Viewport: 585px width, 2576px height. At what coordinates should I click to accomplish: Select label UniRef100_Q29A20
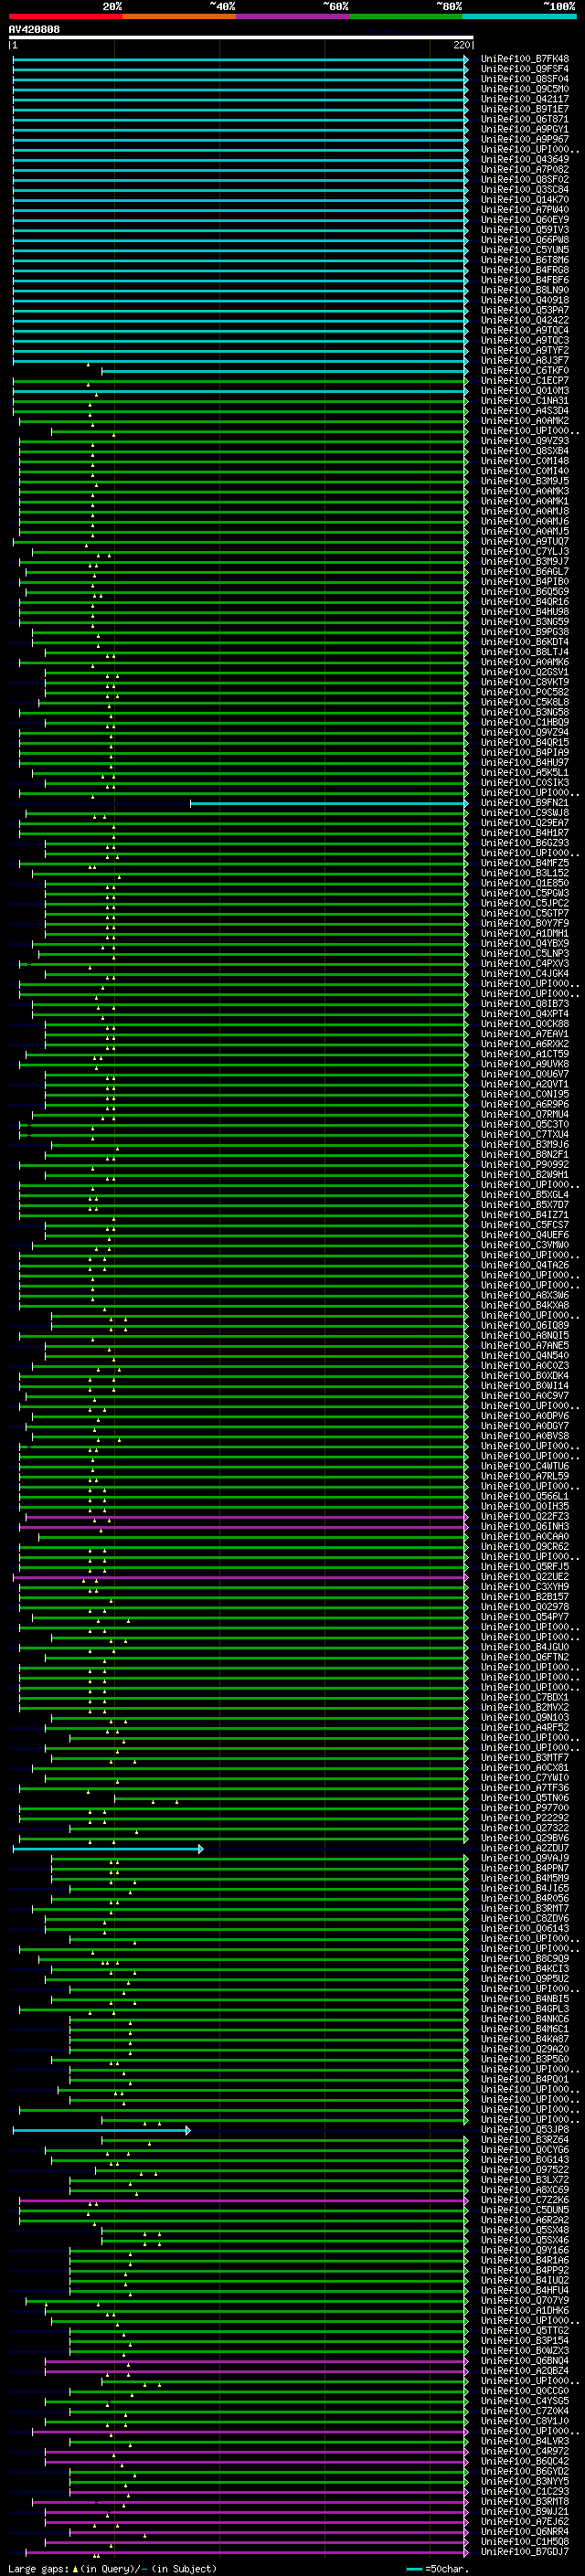pyautogui.click(x=524, y=2049)
